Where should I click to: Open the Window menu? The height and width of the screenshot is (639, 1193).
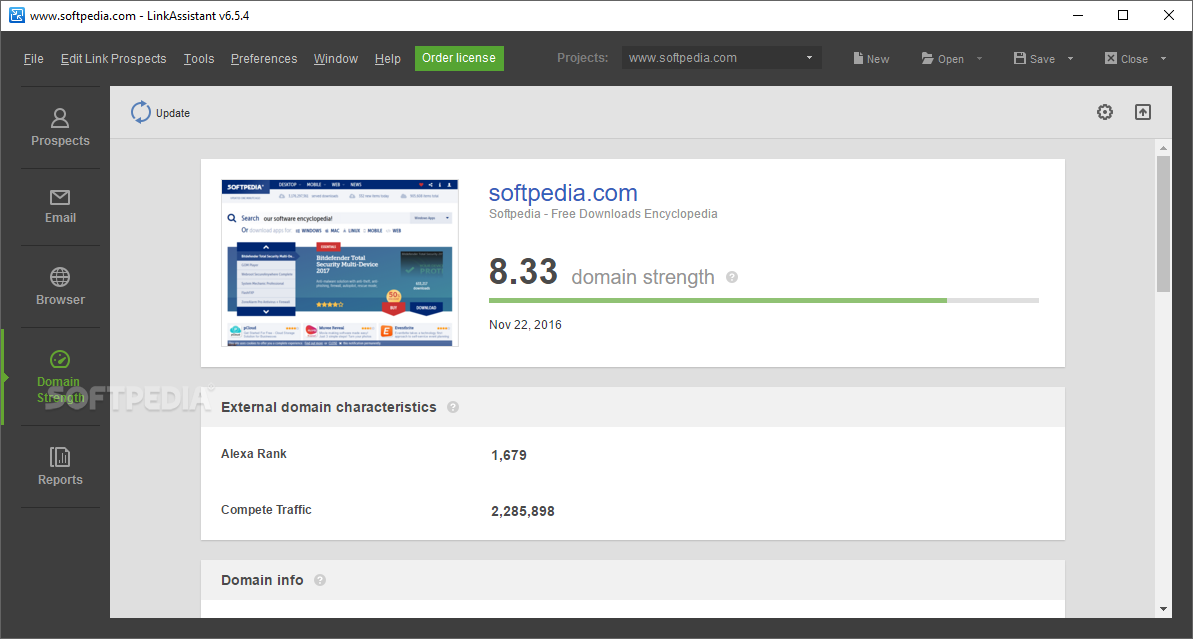pyautogui.click(x=336, y=59)
